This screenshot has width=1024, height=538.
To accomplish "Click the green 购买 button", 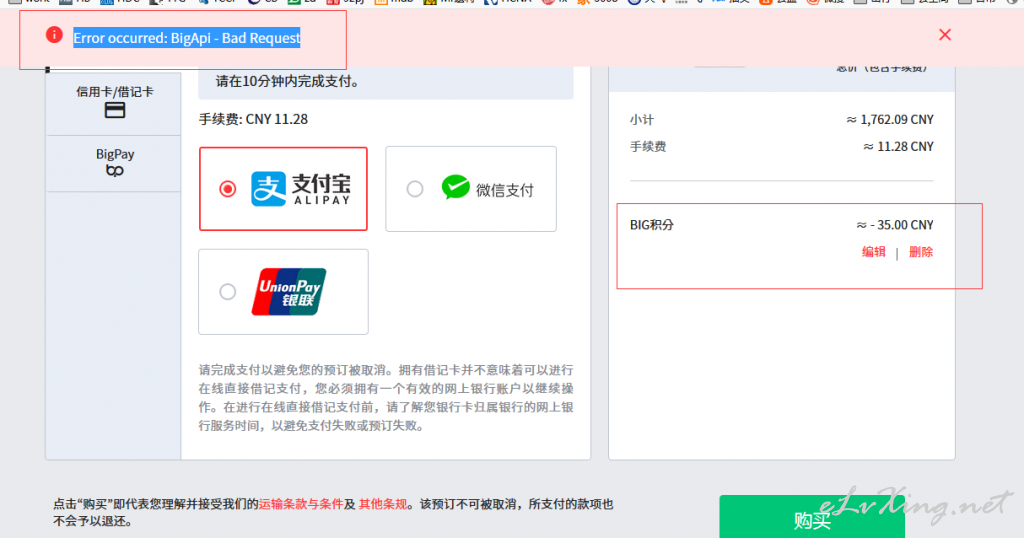I will pyautogui.click(x=812, y=517).
